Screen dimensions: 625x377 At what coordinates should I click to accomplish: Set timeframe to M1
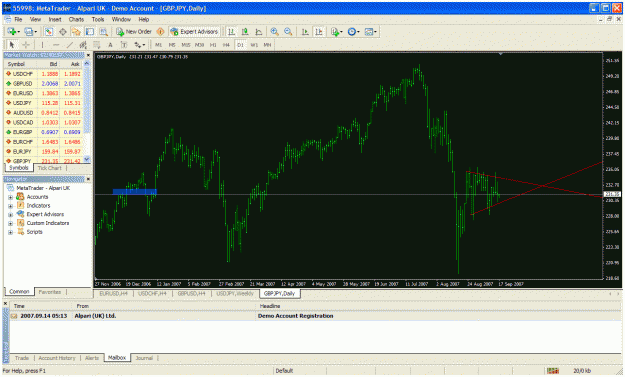point(159,45)
